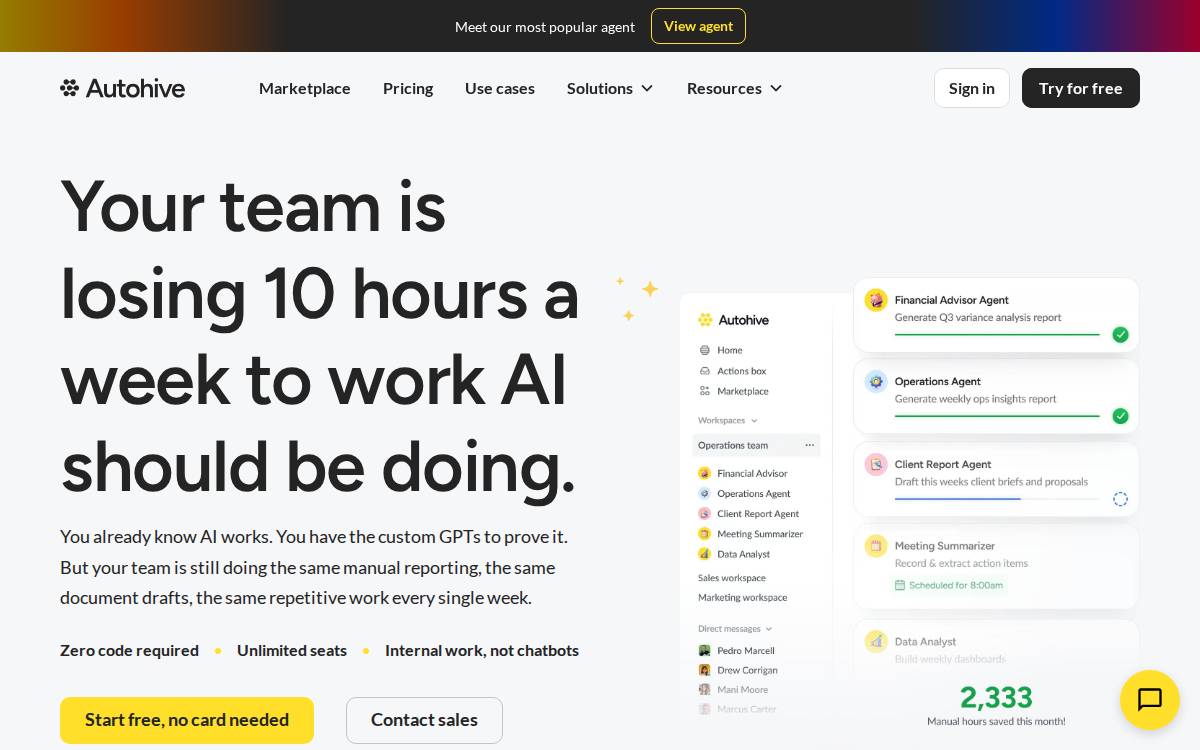Click the Financial Advisor Agent progress bar
Viewport: 1200px width, 750px height.
click(997, 335)
